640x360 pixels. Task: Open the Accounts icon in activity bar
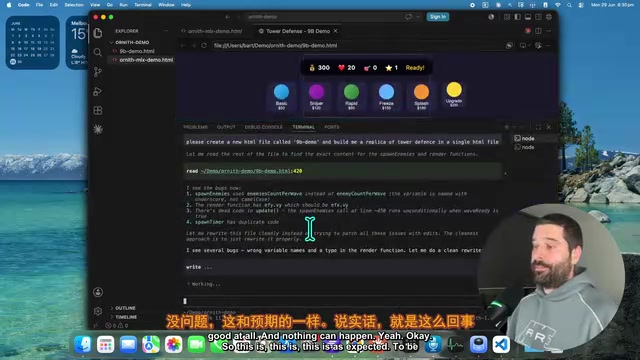tap(98, 292)
